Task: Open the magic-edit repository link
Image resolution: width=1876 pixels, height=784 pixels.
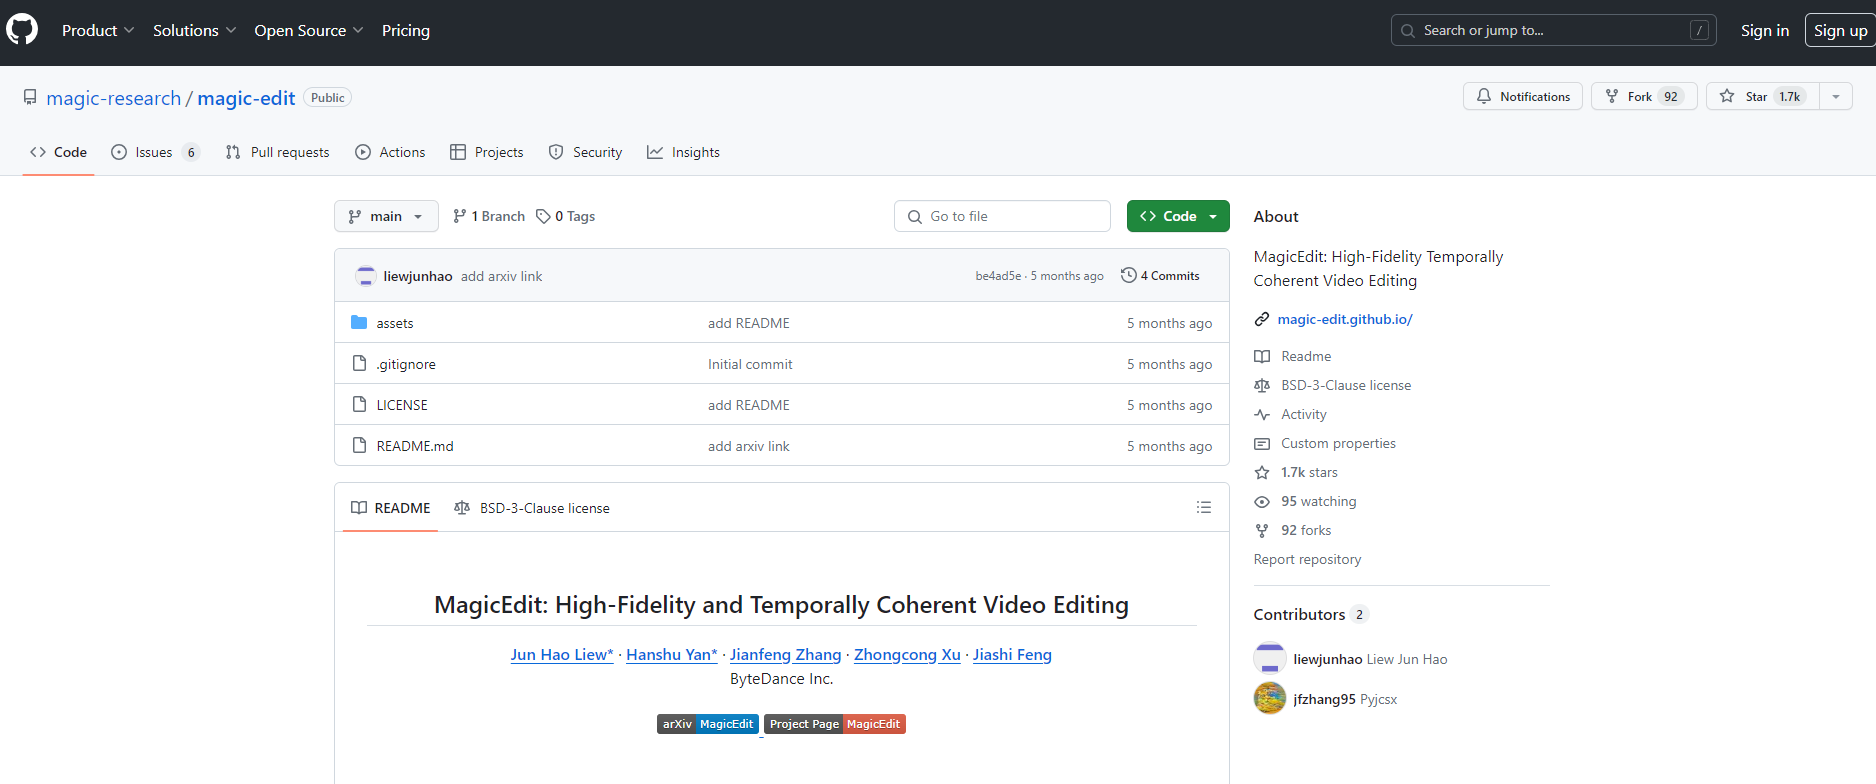Action: (x=246, y=98)
